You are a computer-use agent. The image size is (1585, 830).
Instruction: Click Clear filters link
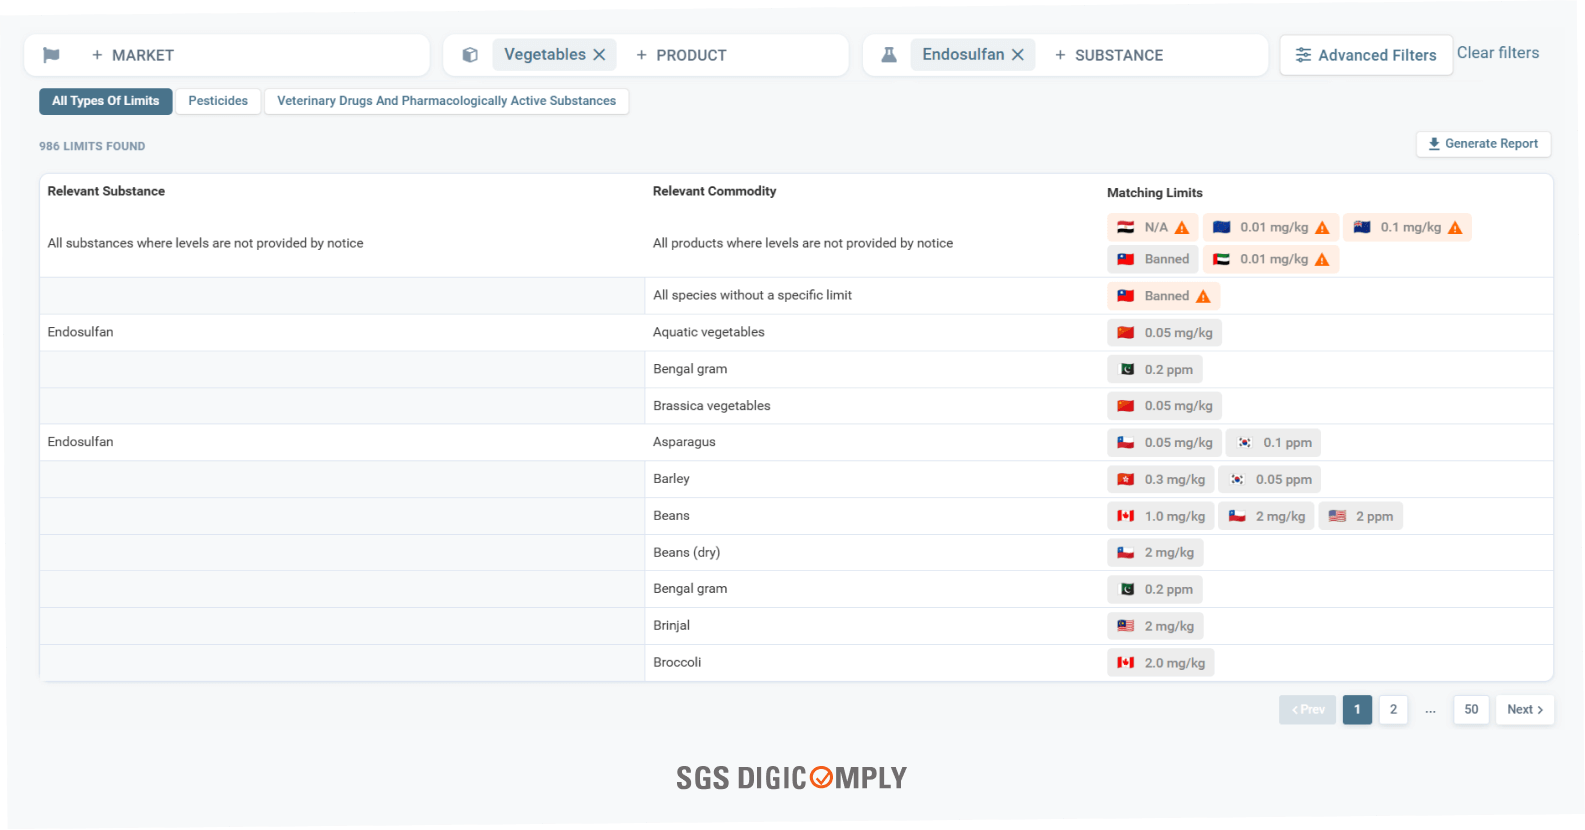click(1497, 53)
